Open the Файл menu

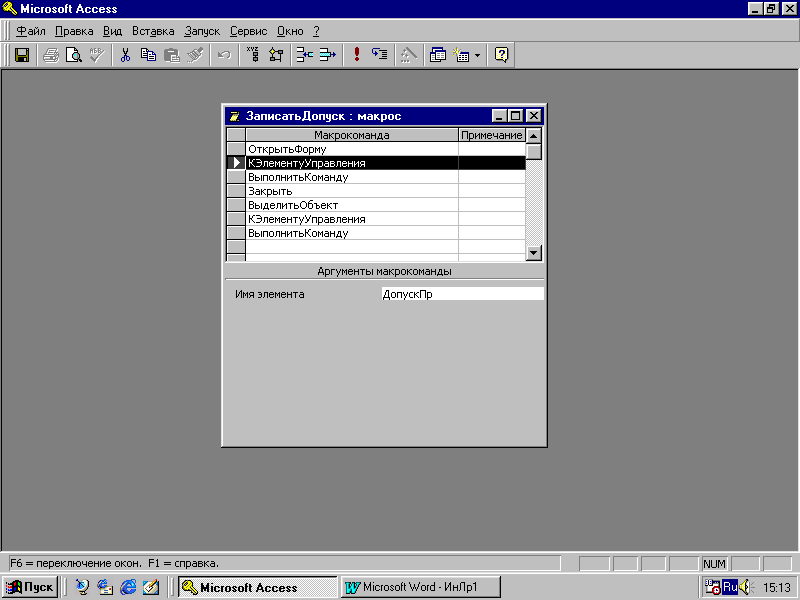point(31,31)
